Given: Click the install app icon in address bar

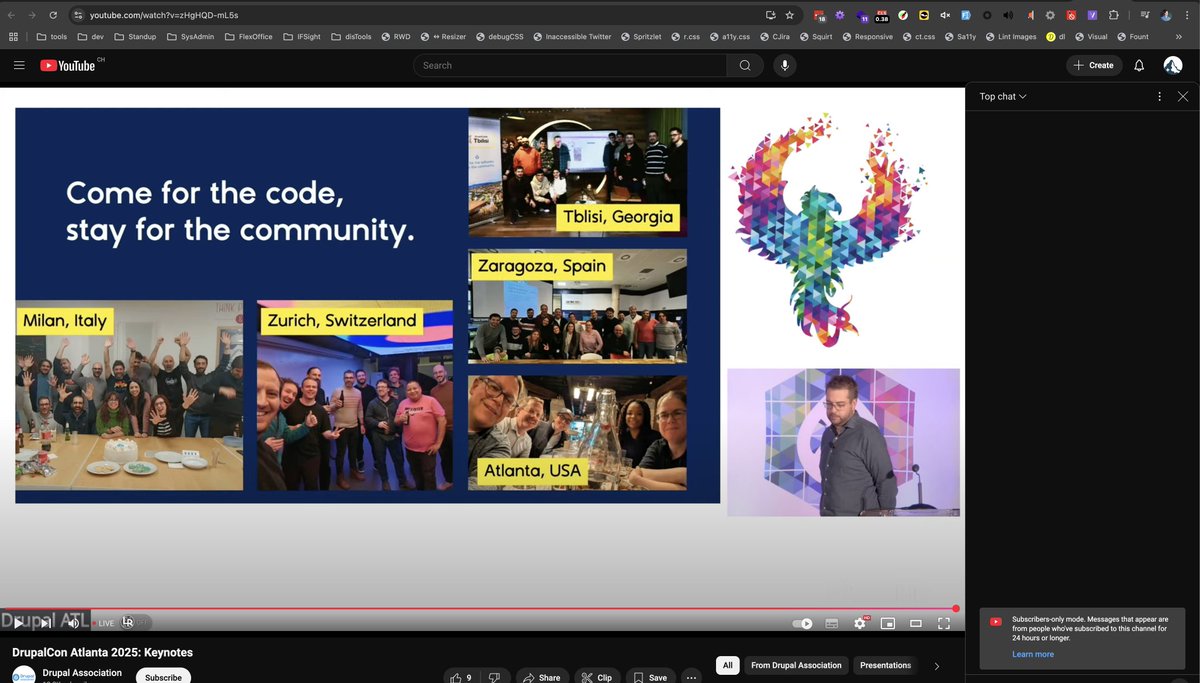Looking at the screenshot, I should pyautogui.click(x=770, y=15).
